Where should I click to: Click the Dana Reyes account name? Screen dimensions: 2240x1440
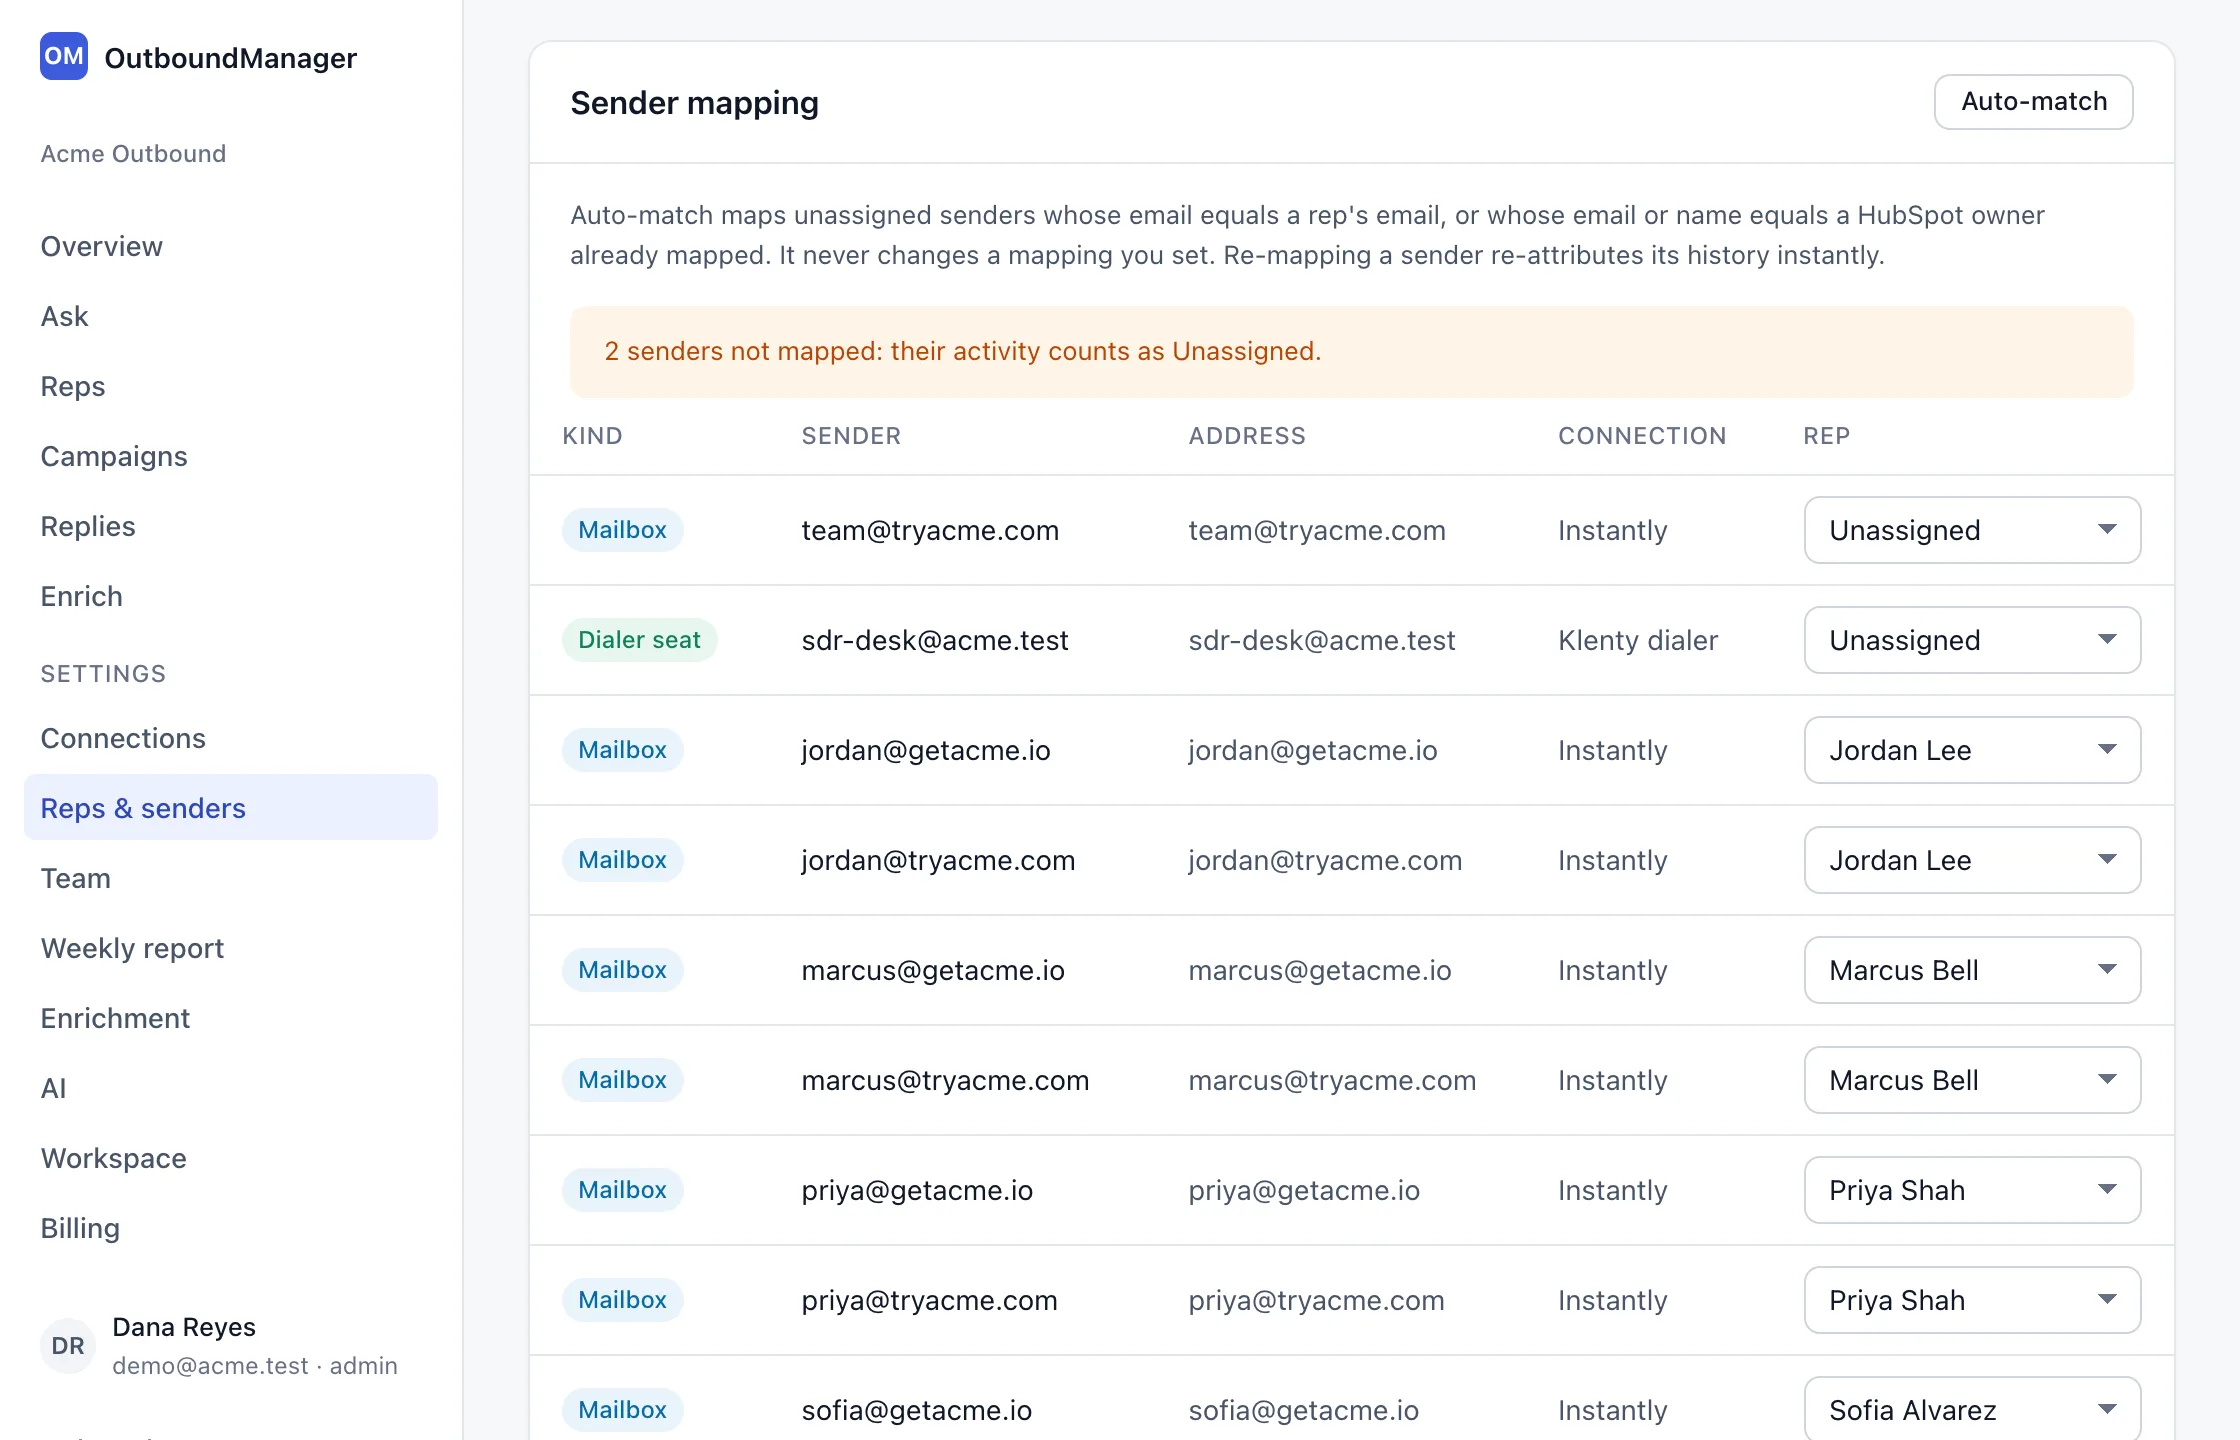pos(184,1327)
